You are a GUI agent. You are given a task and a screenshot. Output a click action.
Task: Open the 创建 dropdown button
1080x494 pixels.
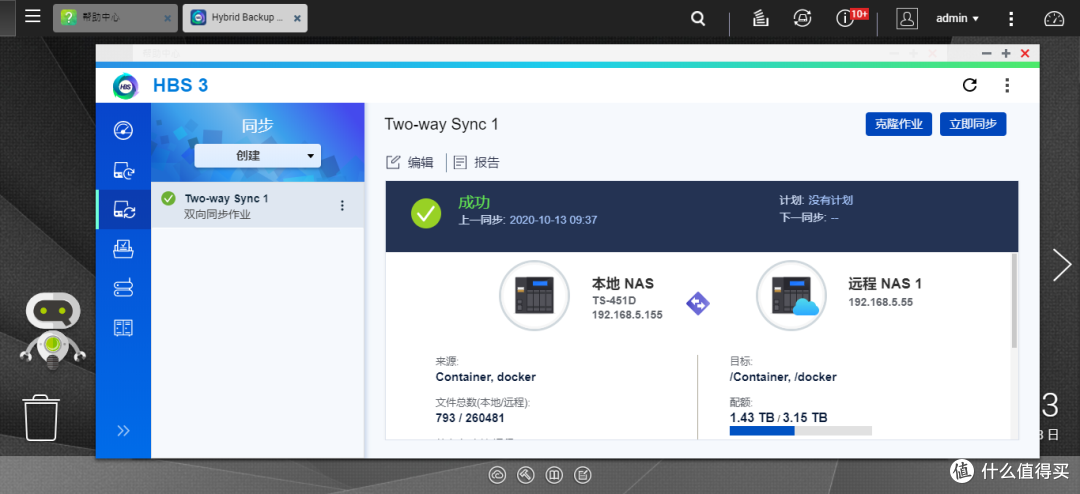258,156
